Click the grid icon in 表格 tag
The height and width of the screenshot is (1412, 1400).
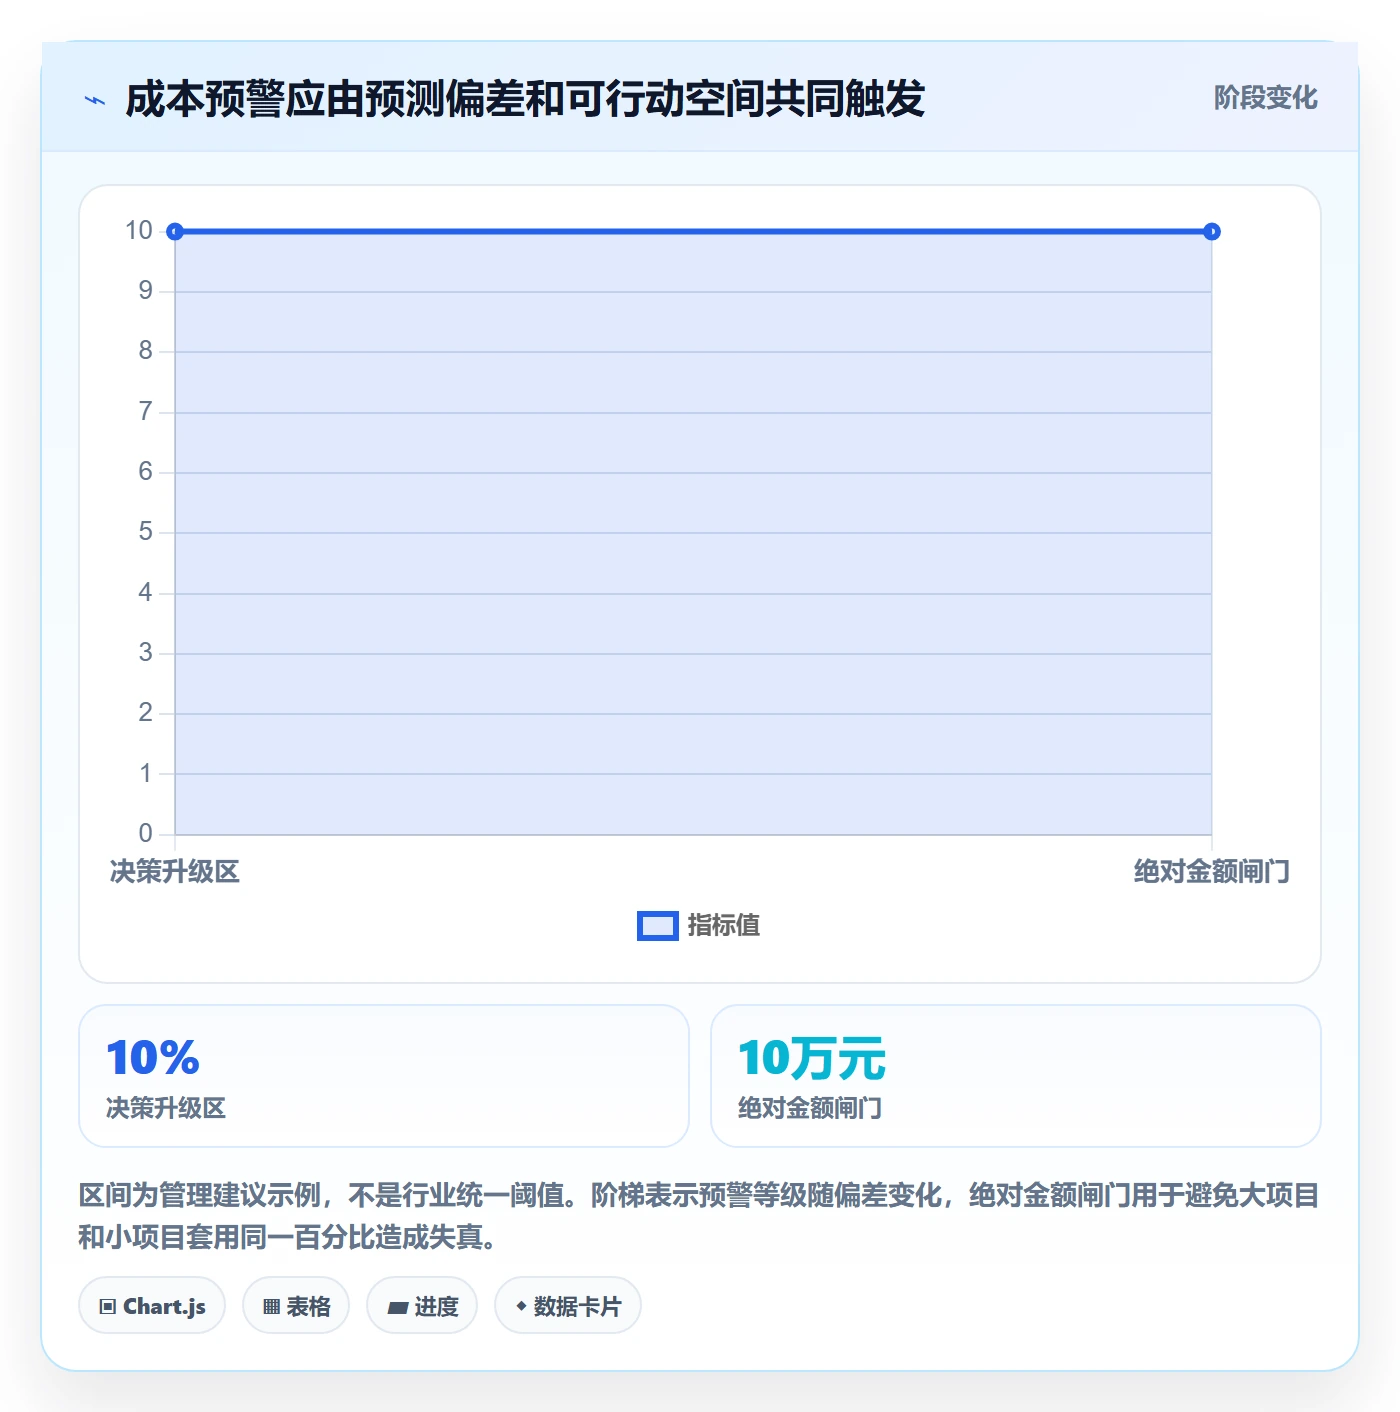[x=271, y=1306]
